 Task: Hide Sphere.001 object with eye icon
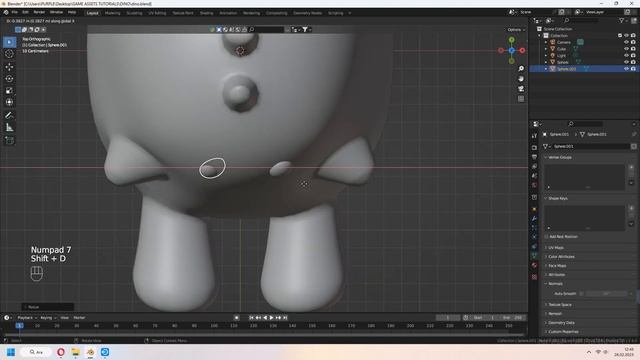click(626, 69)
